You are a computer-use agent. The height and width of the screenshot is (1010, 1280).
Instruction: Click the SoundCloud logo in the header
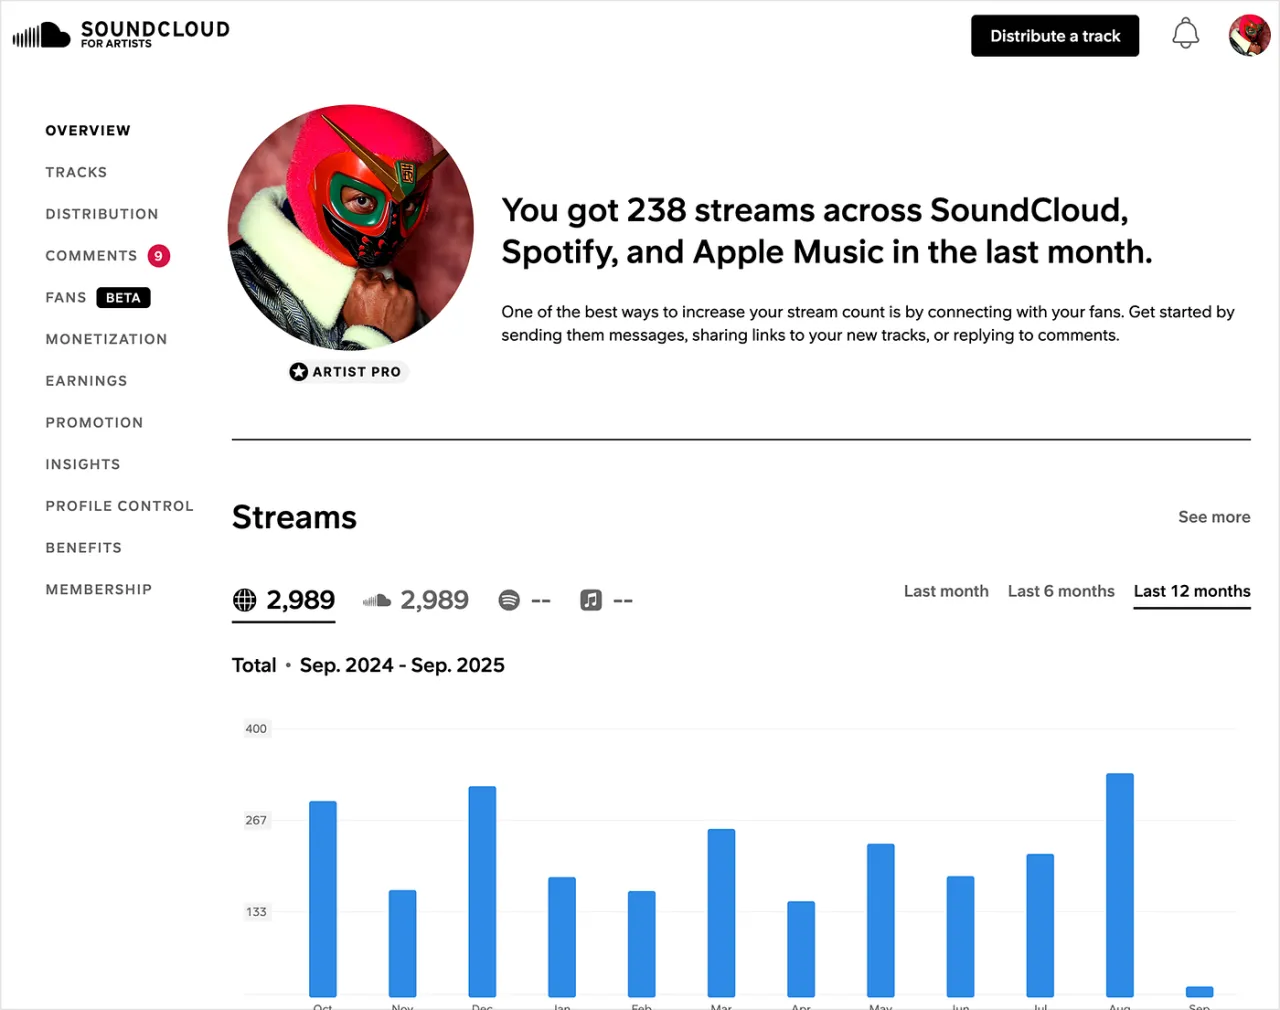[x=120, y=33]
